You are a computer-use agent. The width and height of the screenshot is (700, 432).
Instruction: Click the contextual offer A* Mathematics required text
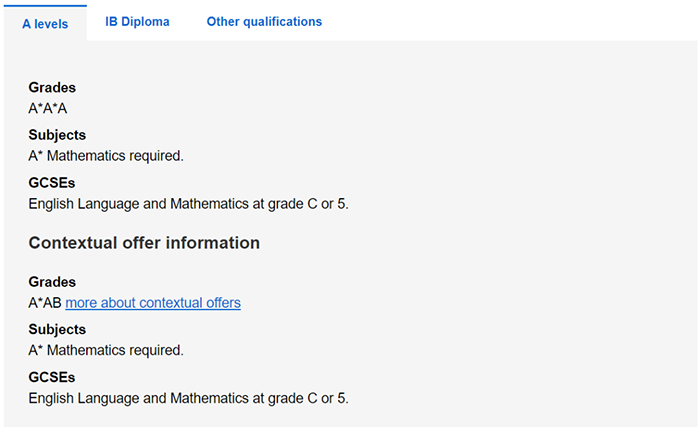point(106,350)
